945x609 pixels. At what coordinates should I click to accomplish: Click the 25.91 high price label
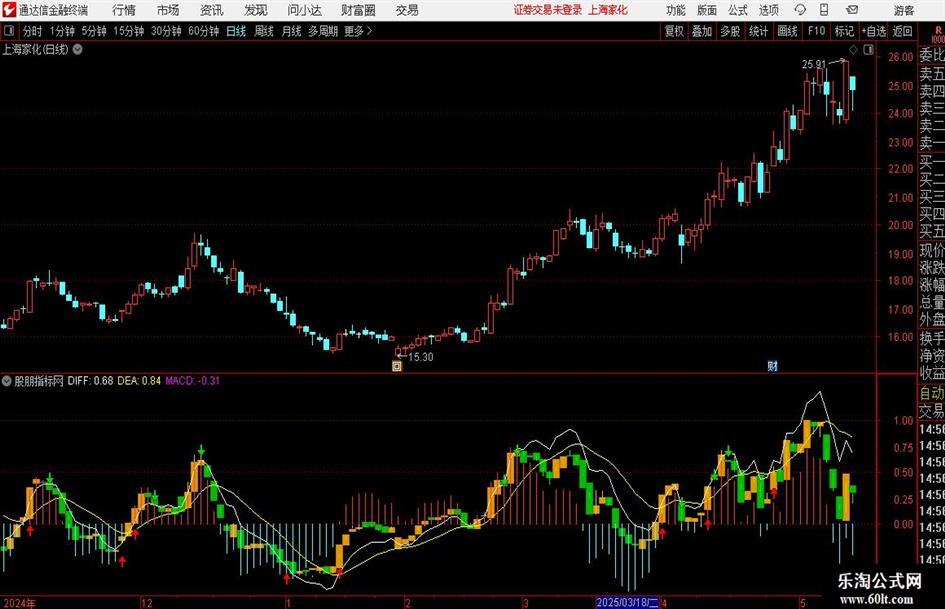click(x=814, y=64)
